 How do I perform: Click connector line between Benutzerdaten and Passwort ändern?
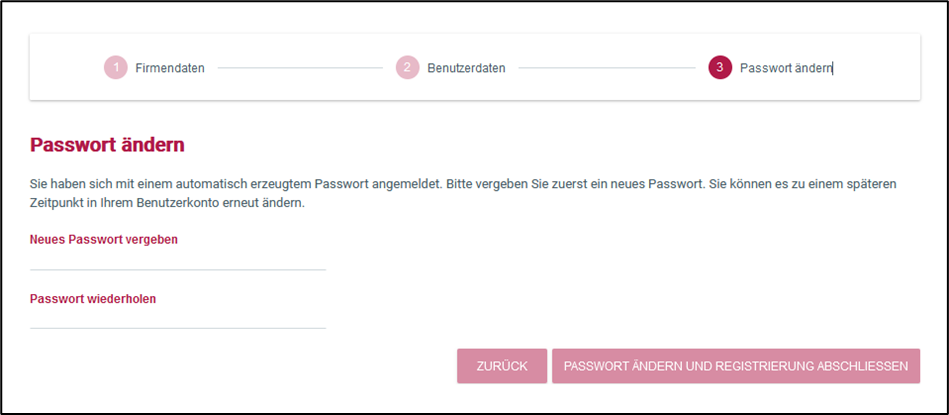[x=606, y=68]
